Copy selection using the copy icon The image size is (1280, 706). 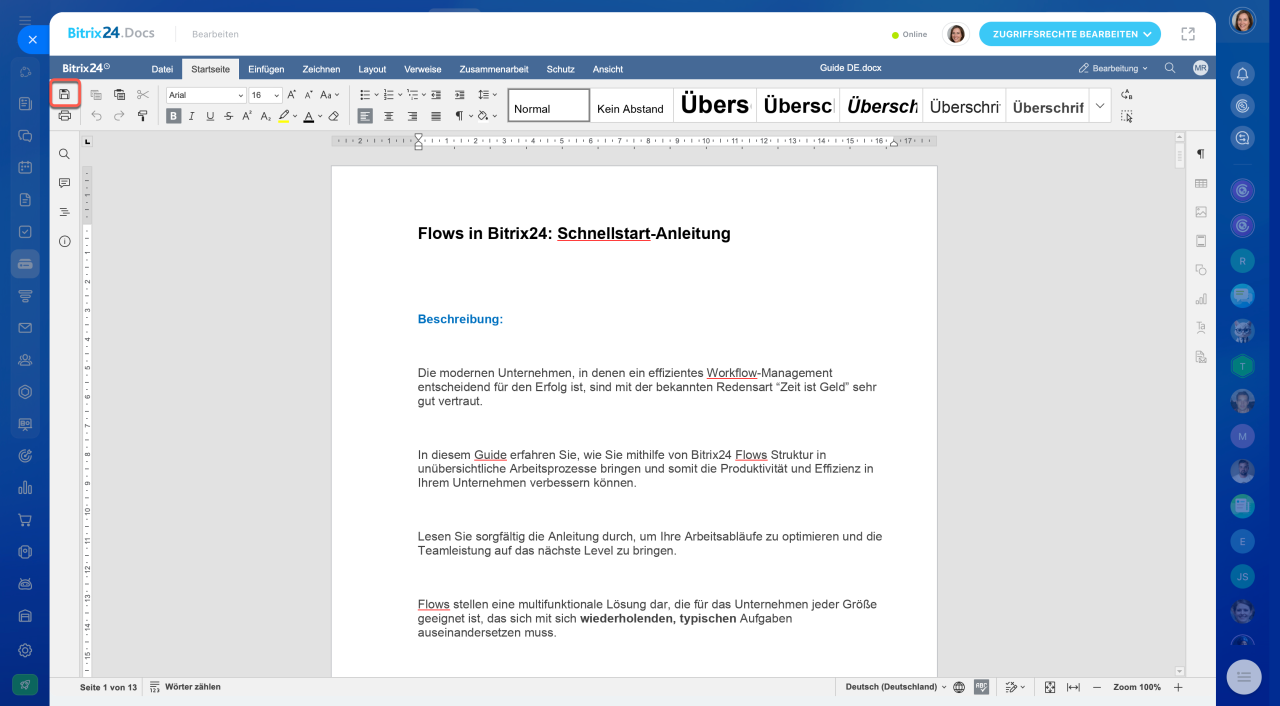coord(96,95)
